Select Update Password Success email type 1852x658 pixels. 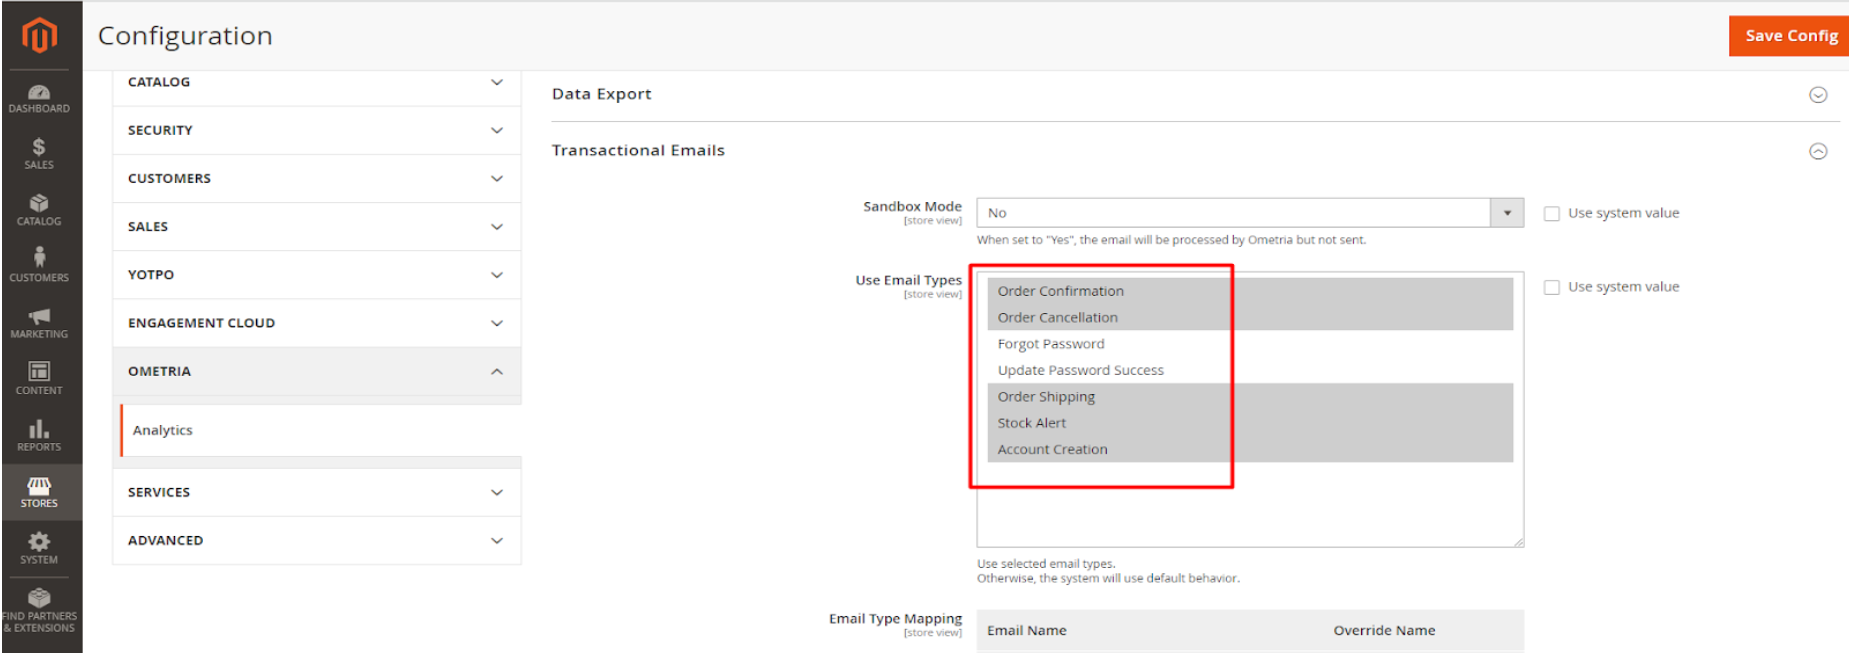click(x=1250, y=370)
